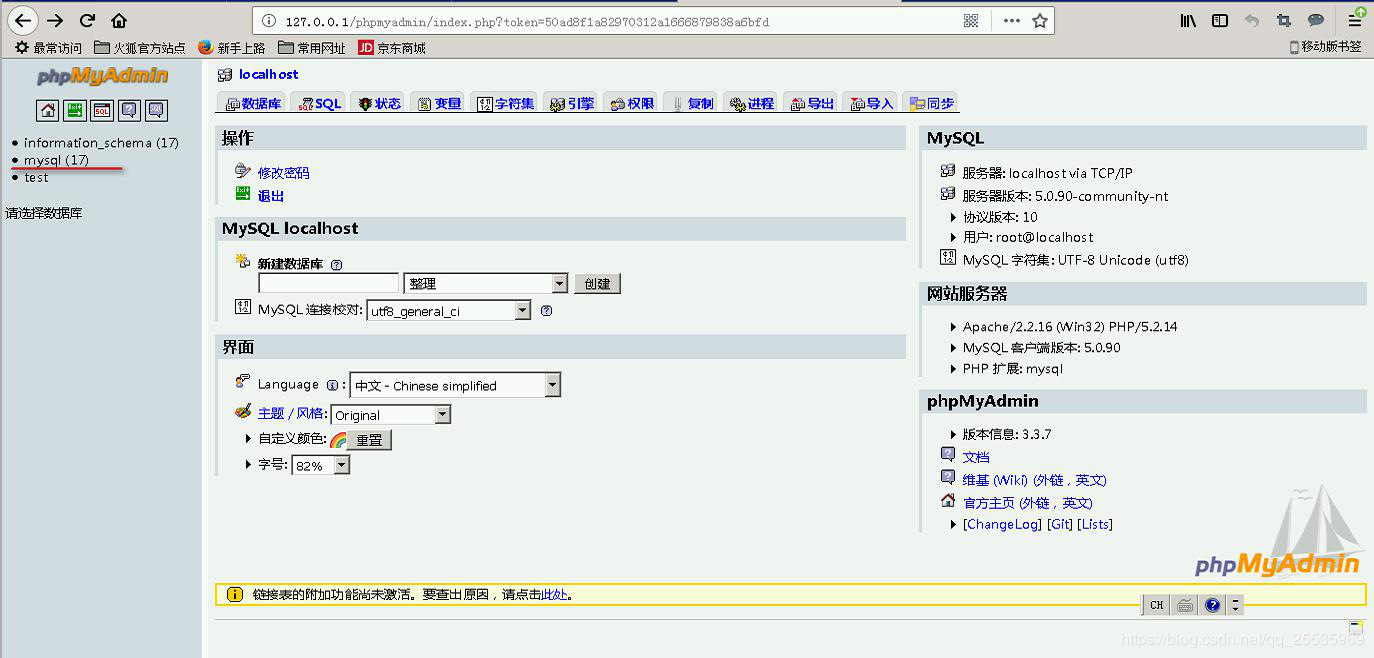Select the mysql (17) database
Screen dimensions: 1374x658
[x=56, y=160]
